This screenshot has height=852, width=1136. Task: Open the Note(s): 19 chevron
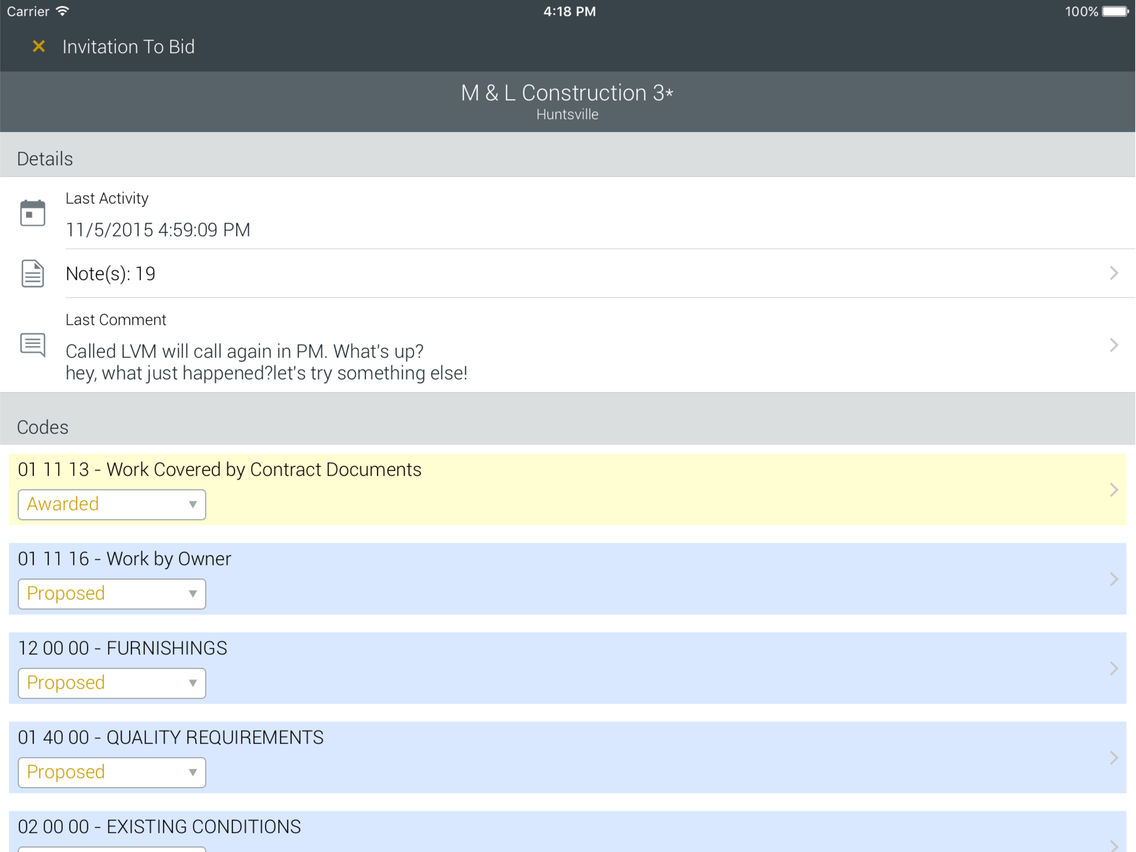click(1114, 273)
